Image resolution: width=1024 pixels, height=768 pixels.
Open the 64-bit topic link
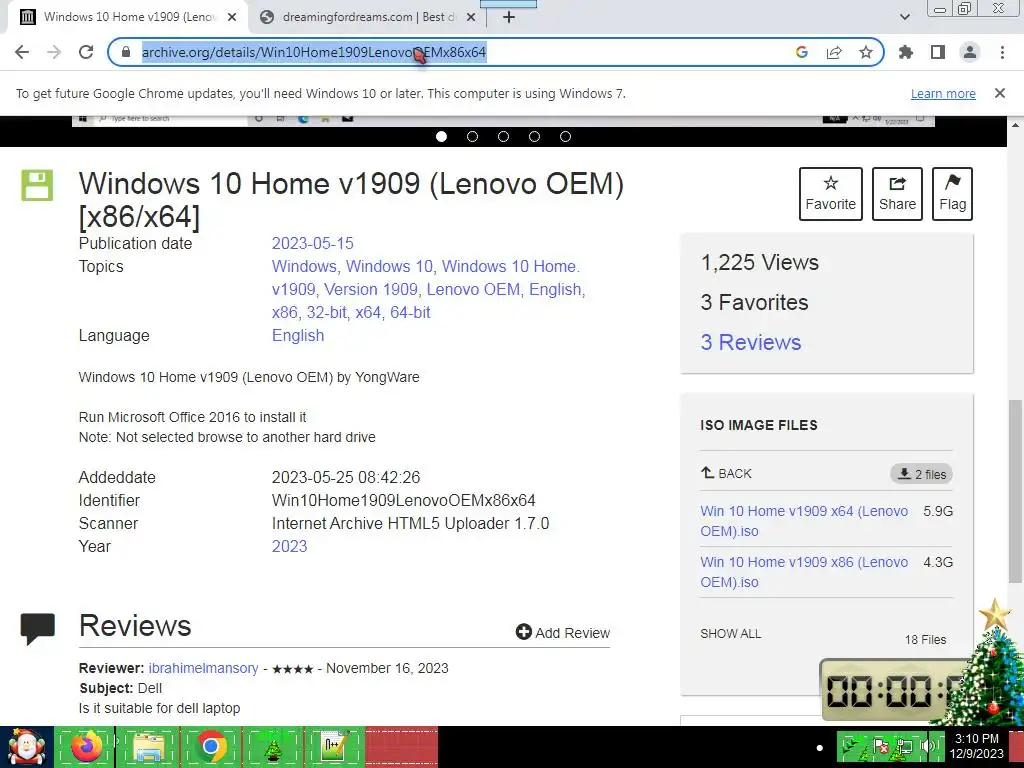tap(410, 313)
